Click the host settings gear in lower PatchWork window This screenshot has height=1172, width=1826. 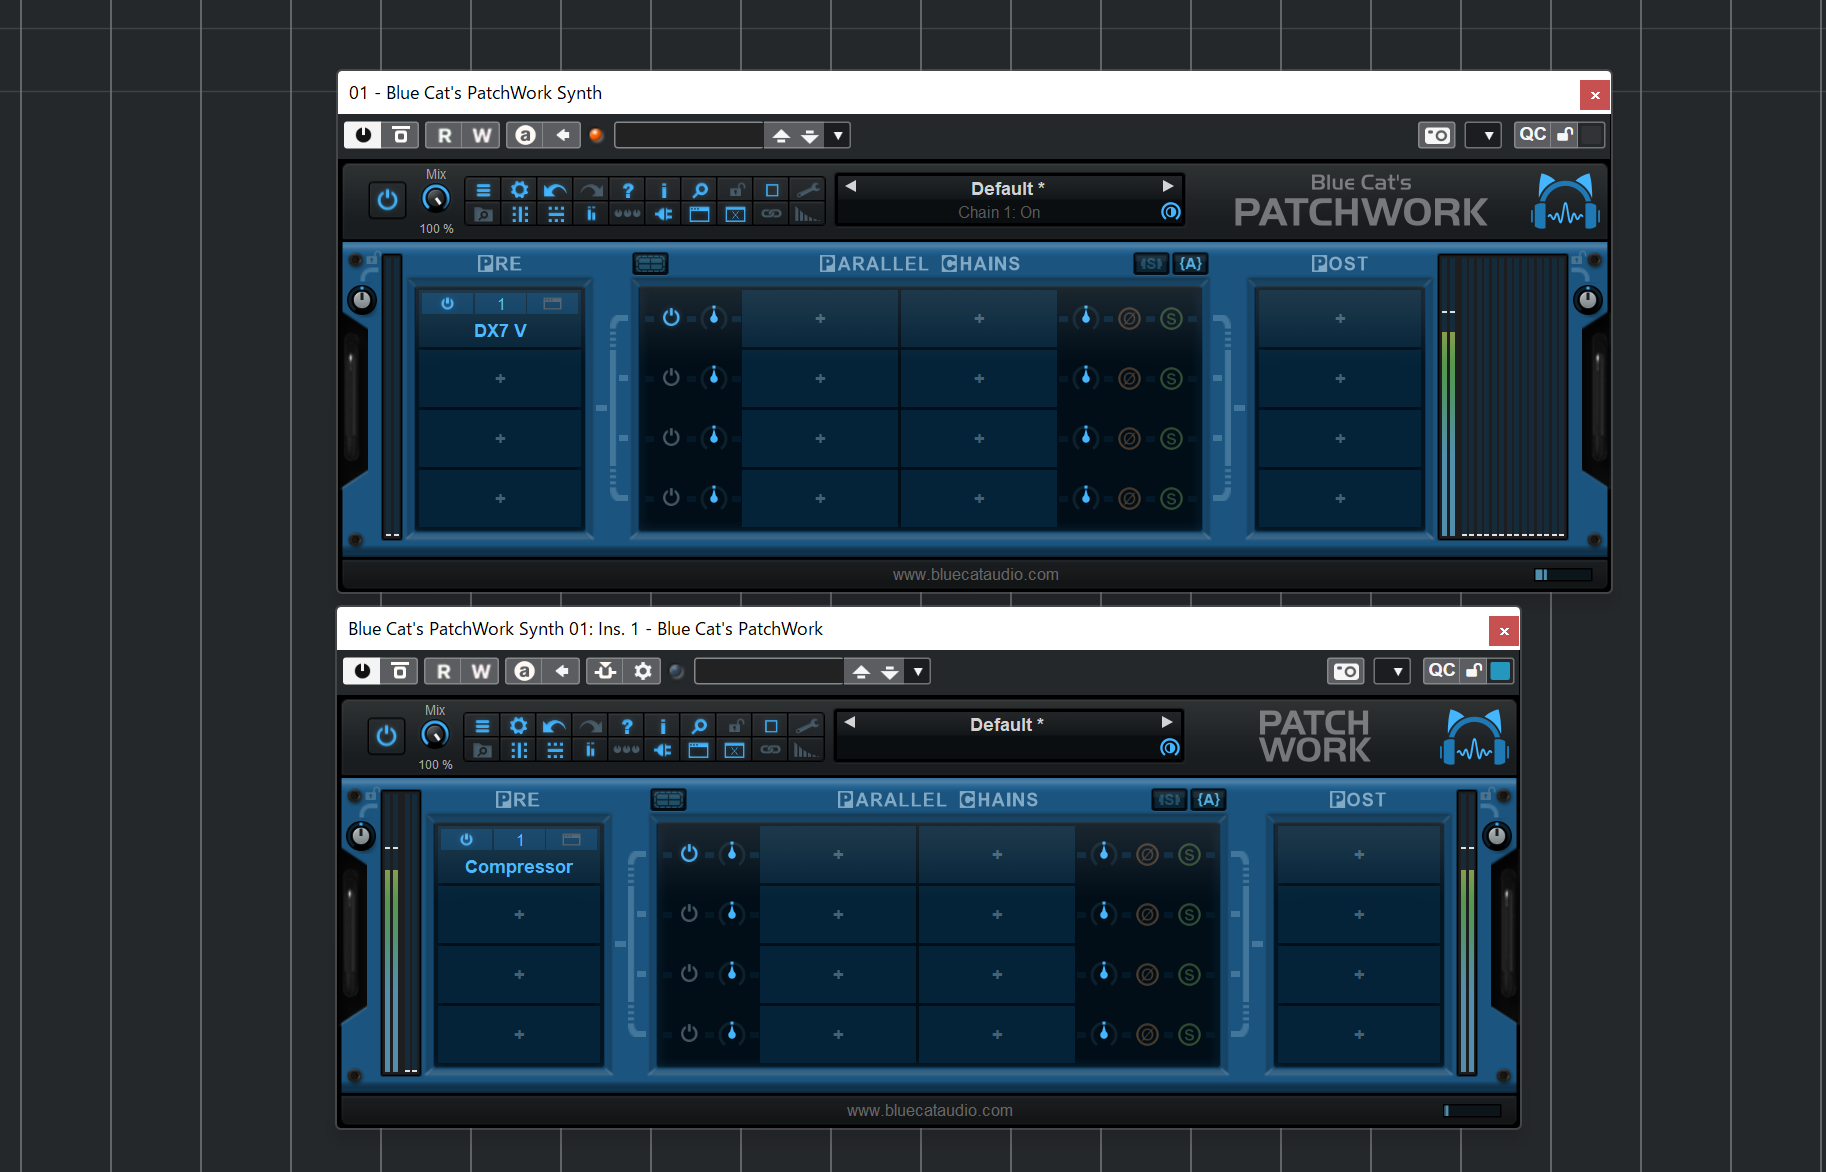pos(642,671)
